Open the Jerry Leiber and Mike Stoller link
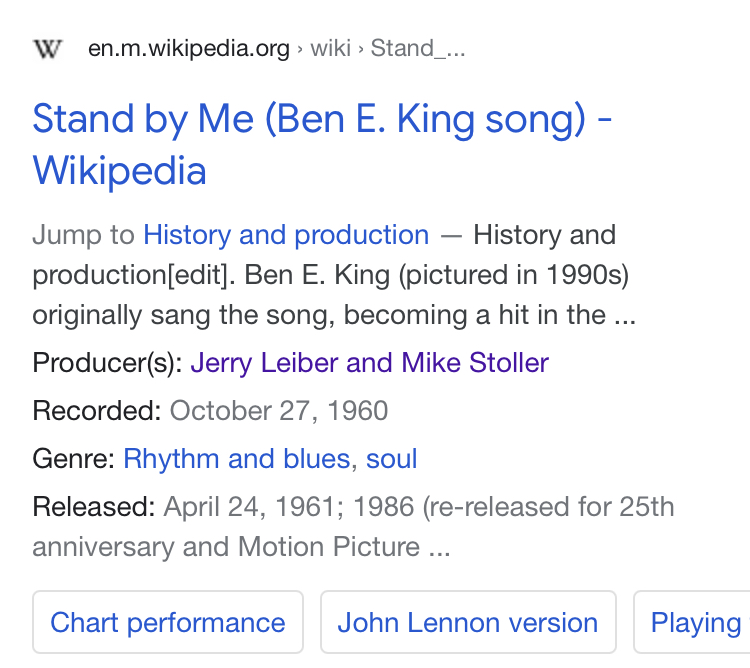Image resolution: width=750 pixels, height=668 pixels. [369, 362]
